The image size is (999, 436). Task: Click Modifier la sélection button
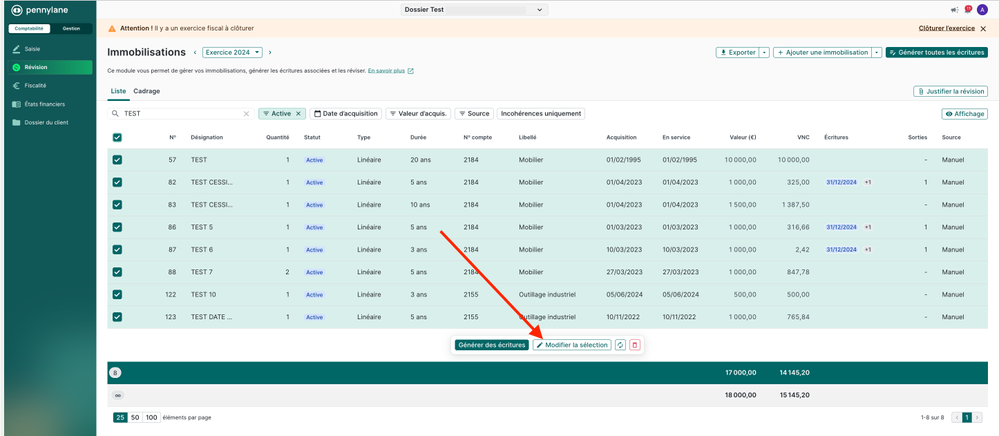click(571, 345)
